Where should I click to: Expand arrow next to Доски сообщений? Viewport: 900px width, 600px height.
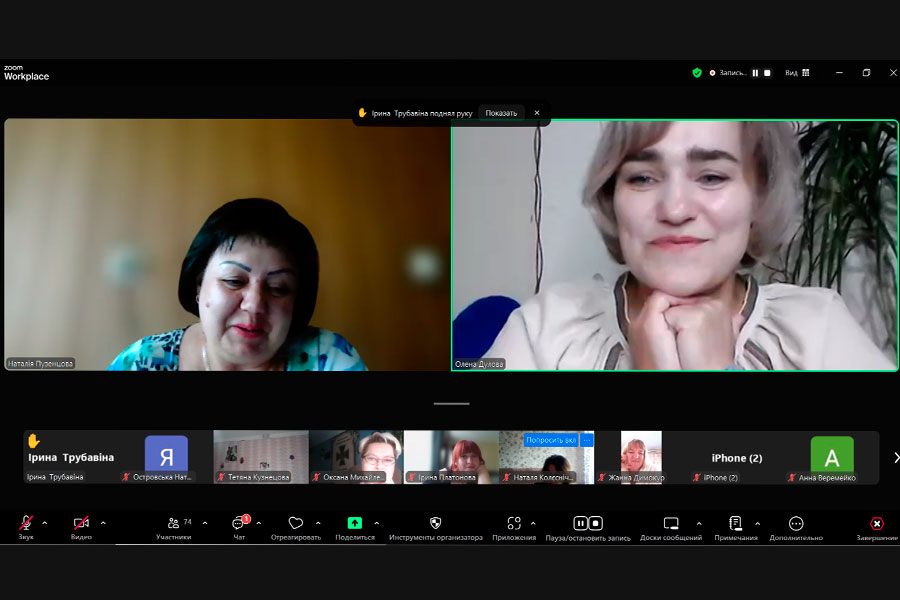pos(699,523)
